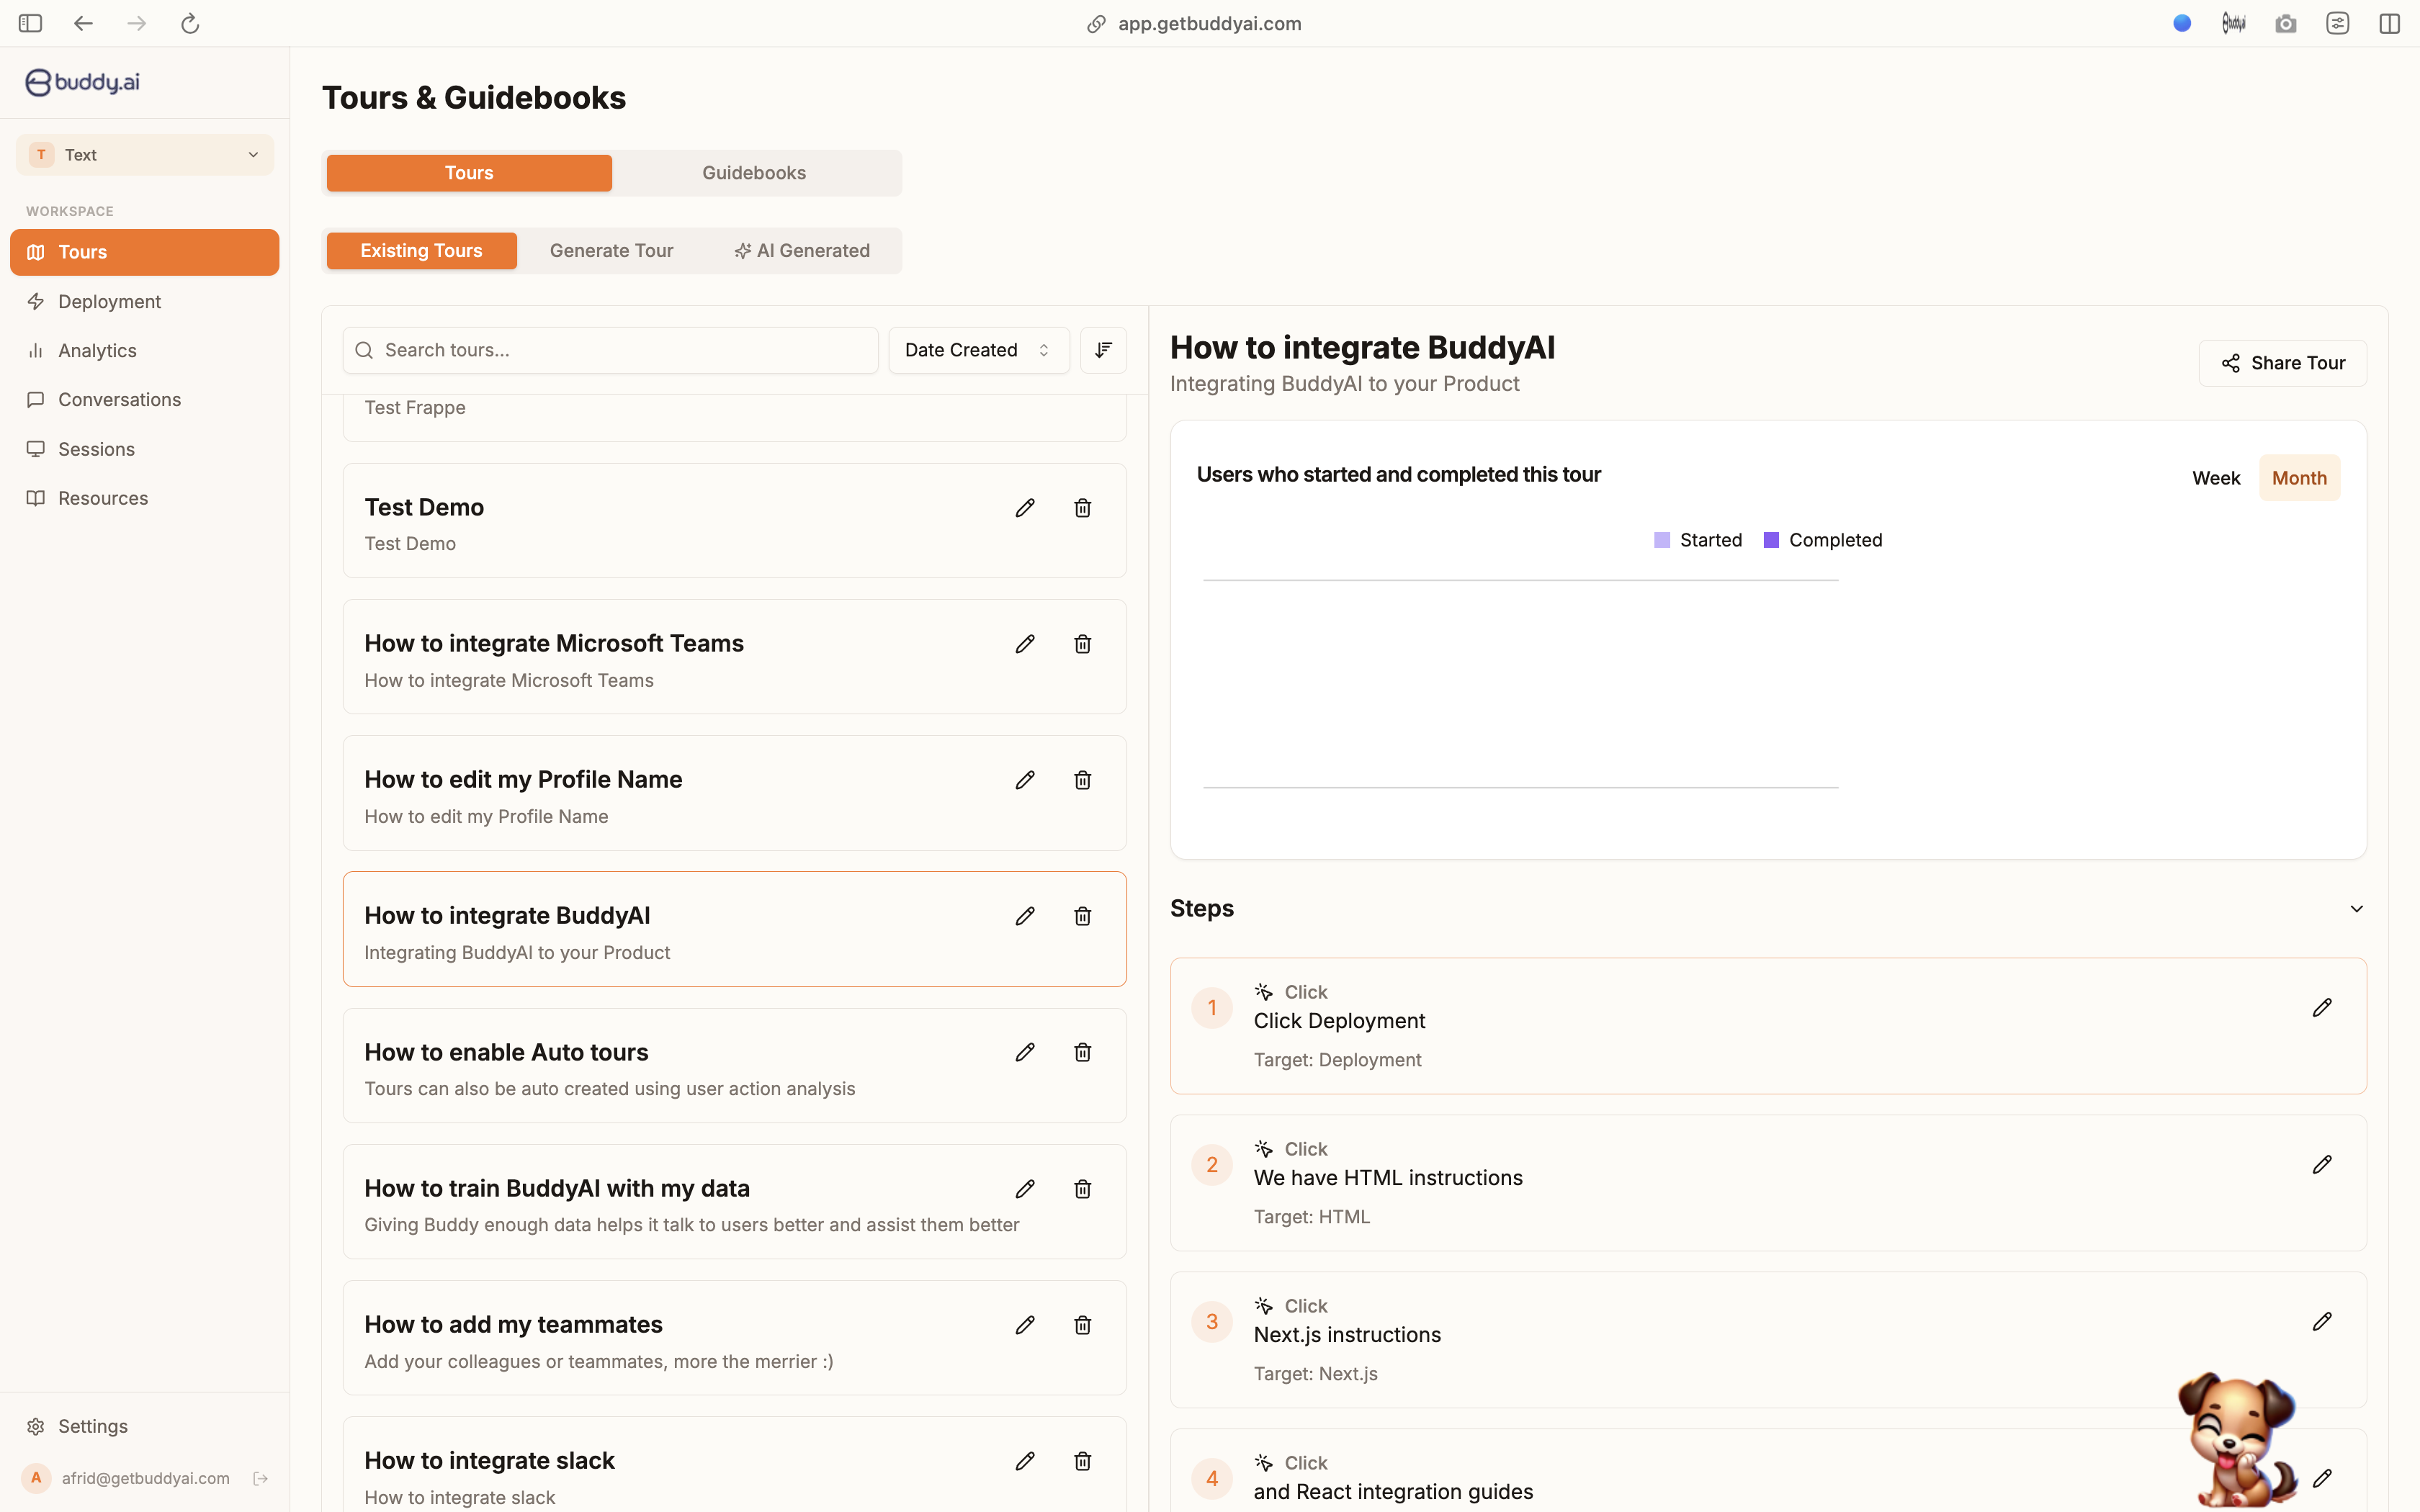Delete the add my teammates tour
This screenshot has height=1512, width=2420.
1082,1325
